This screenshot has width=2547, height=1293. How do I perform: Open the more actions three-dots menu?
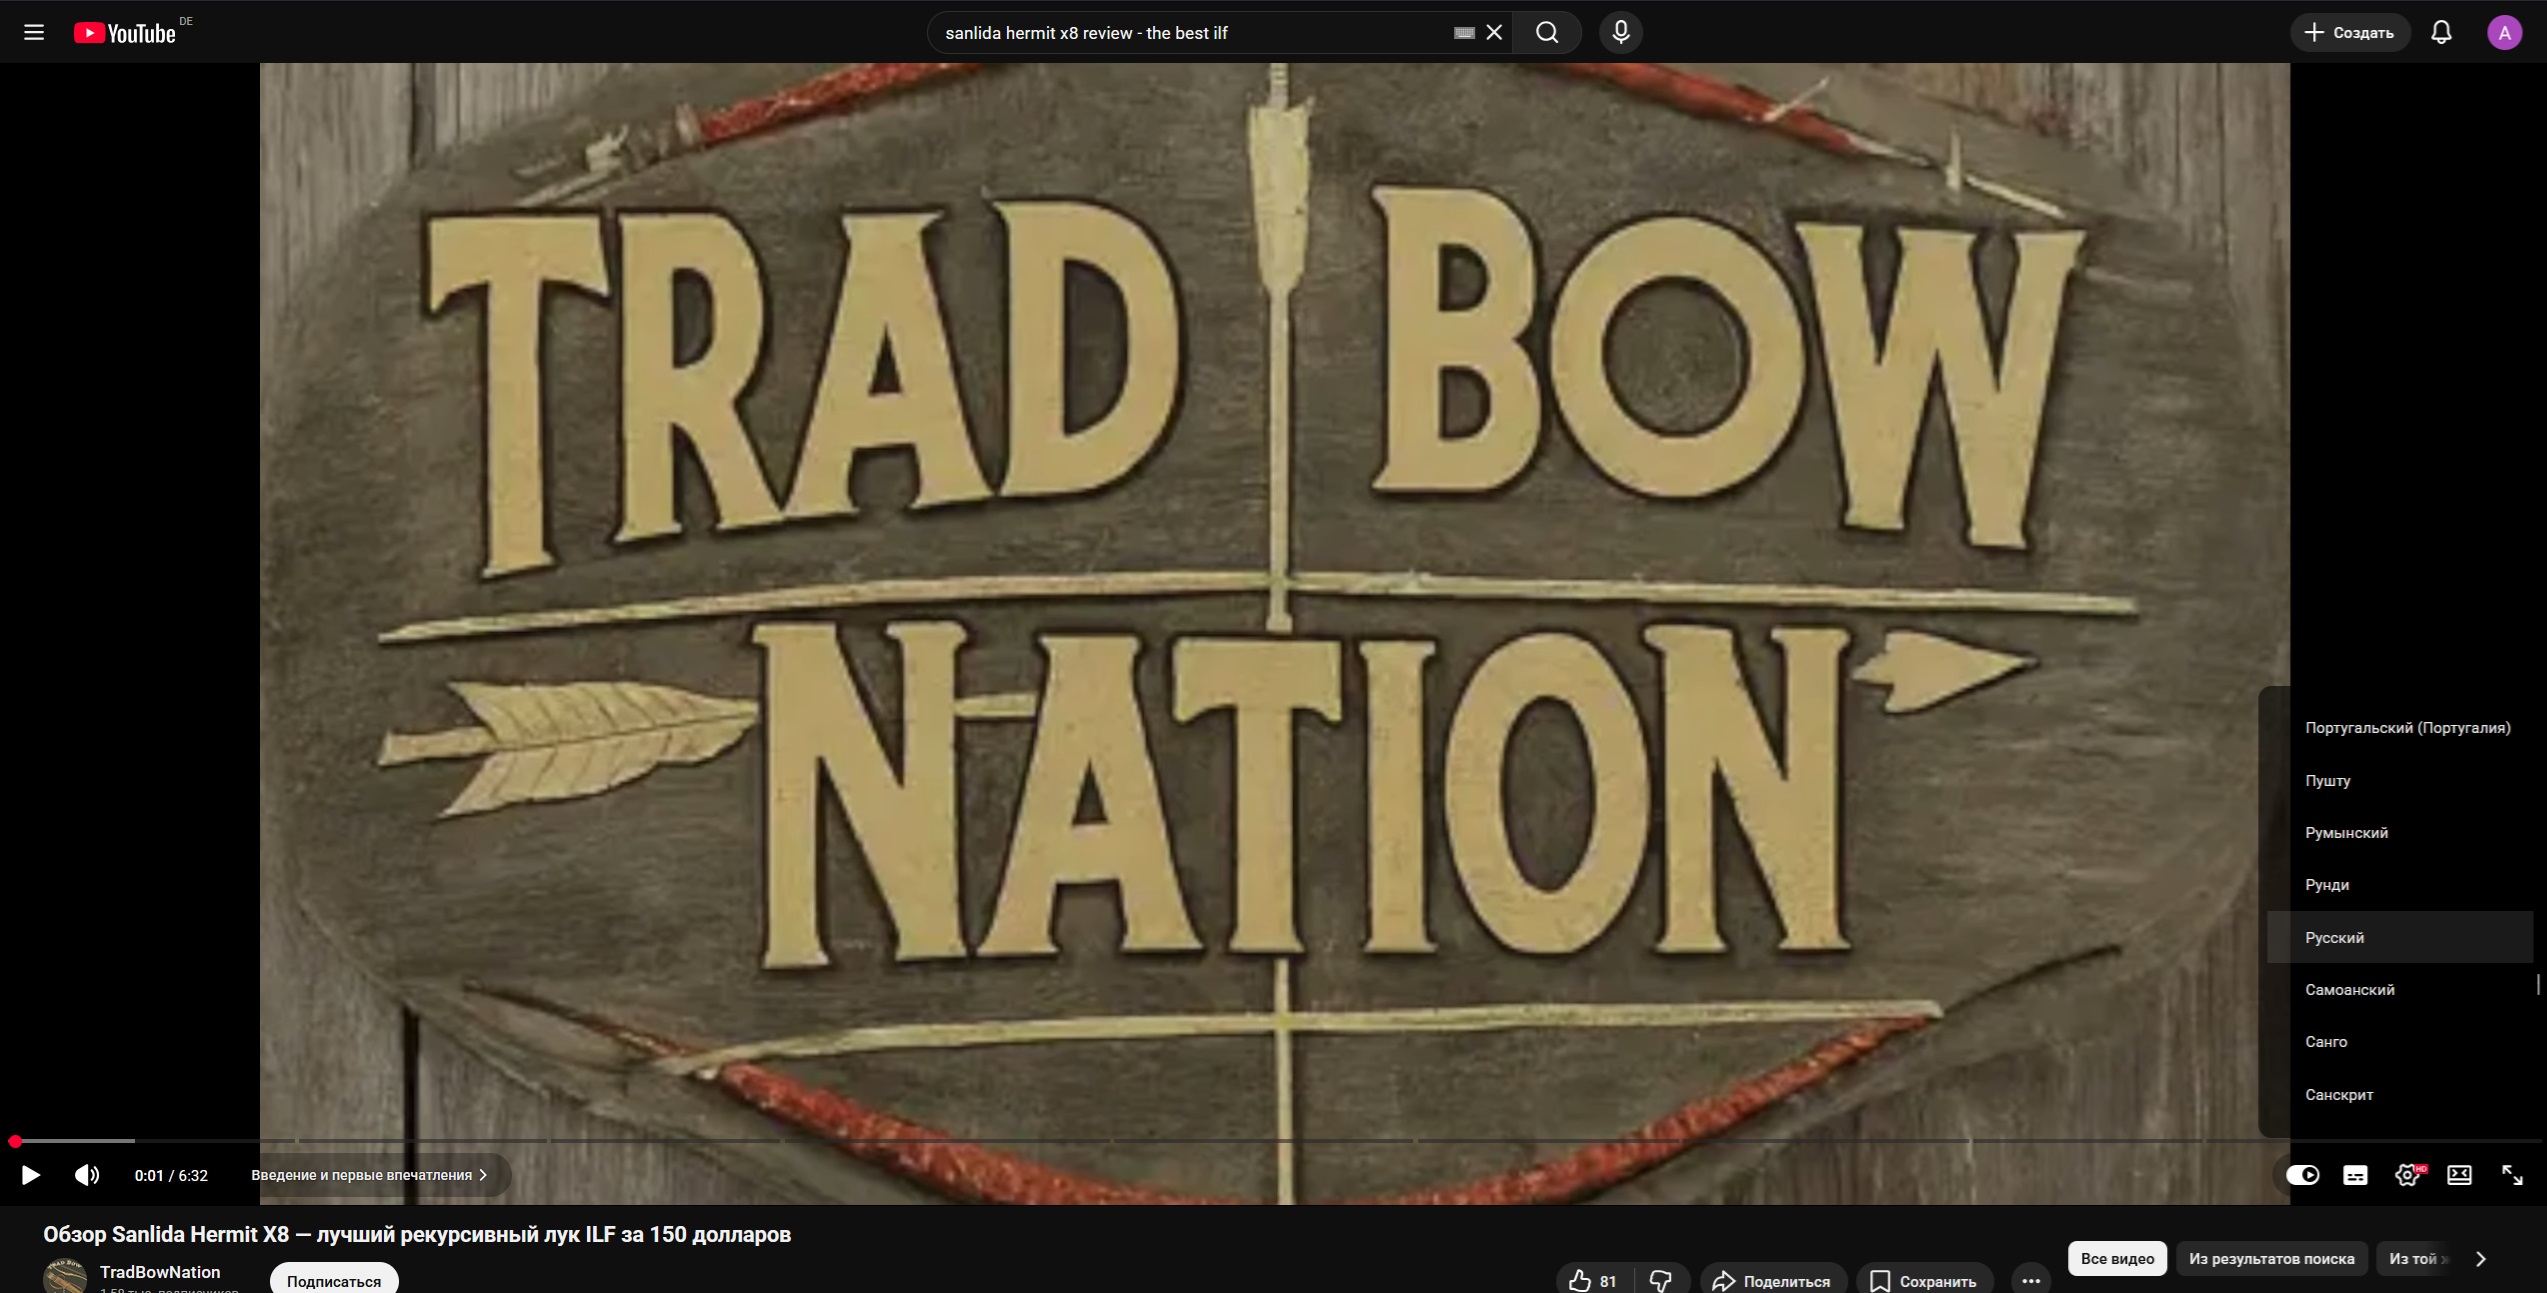pyautogui.click(x=2030, y=1280)
